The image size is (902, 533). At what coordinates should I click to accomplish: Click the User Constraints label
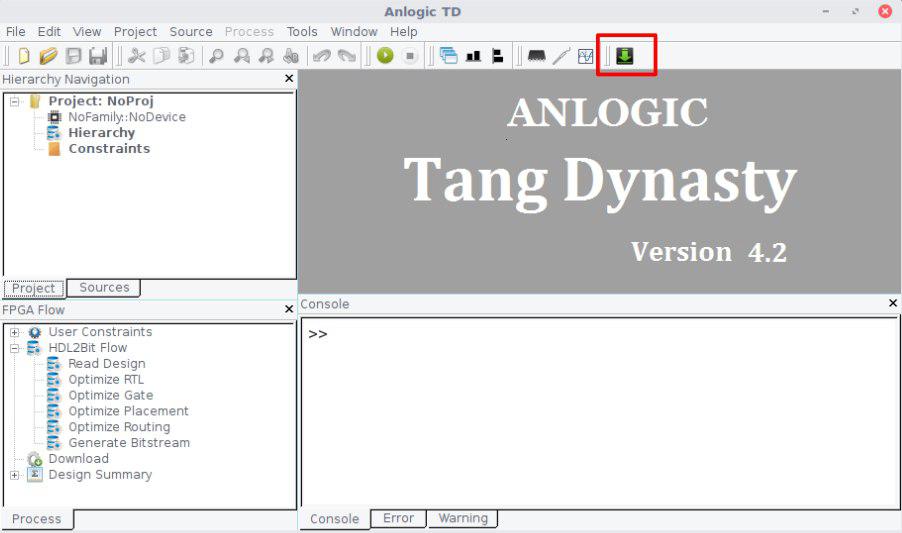click(x=100, y=332)
